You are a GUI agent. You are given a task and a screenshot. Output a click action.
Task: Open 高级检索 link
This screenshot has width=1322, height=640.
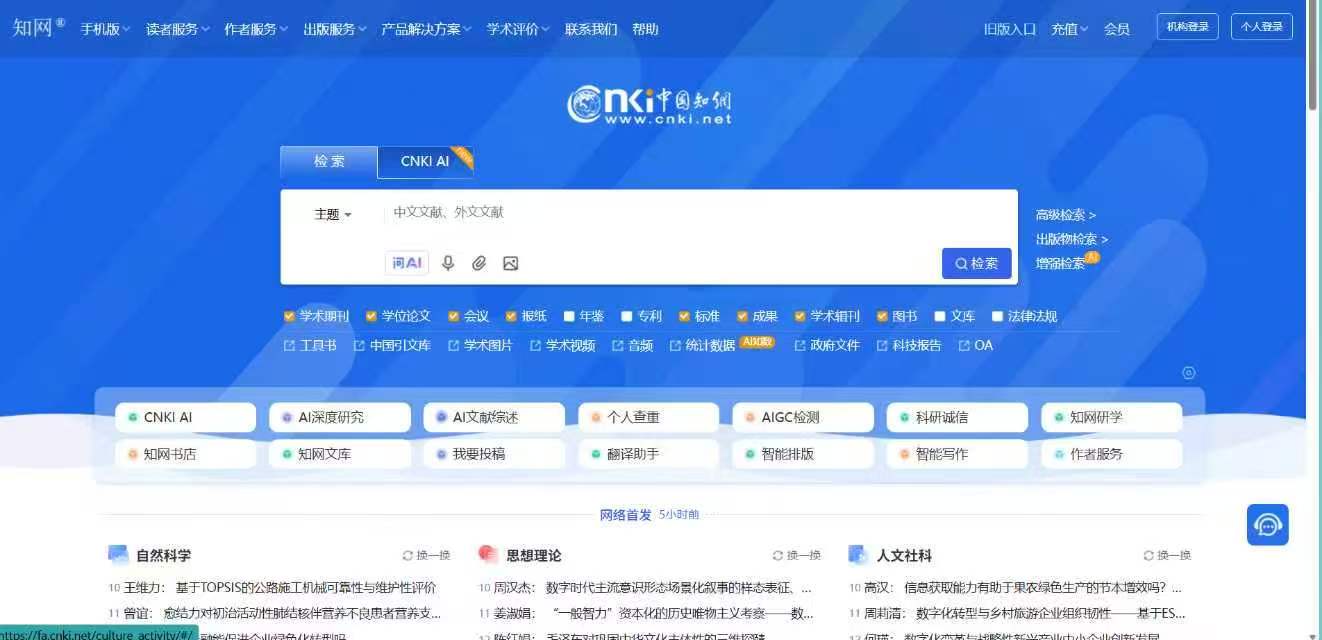pyautogui.click(x=1066, y=215)
